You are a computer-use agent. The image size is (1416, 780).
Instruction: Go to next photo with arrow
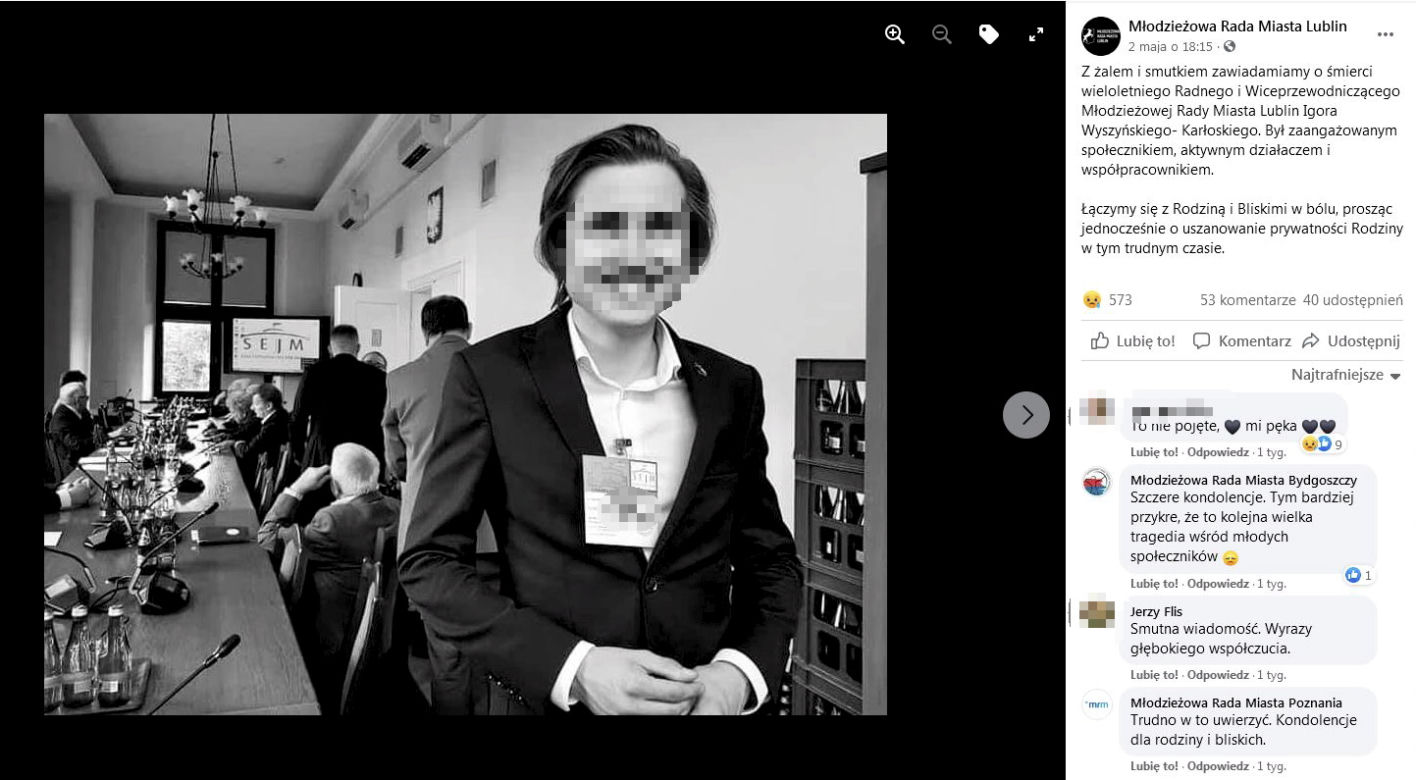(1026, 415)
